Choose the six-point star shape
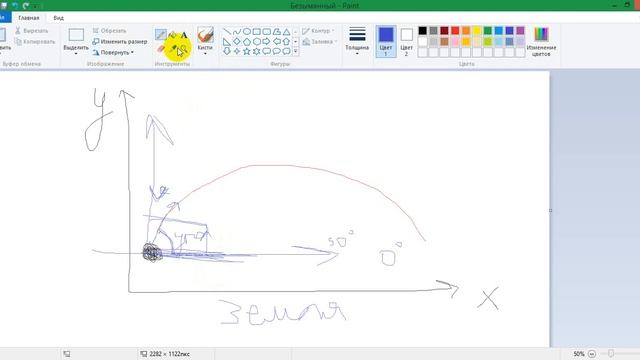 coord(257,51)
